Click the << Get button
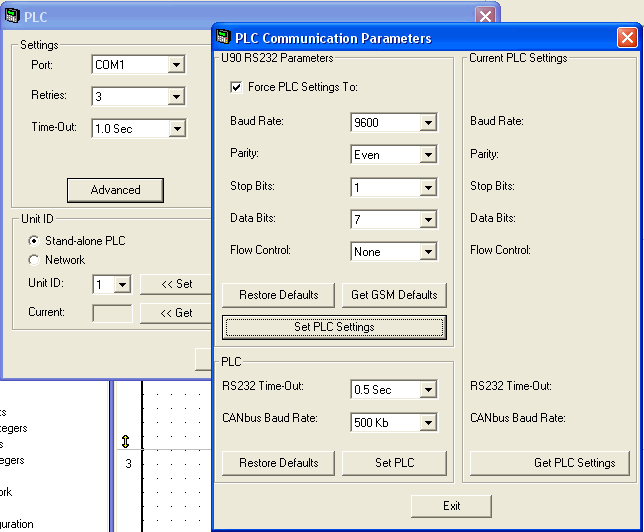The height and width of the screenshot is (532, 644). (x=176, y=313)
